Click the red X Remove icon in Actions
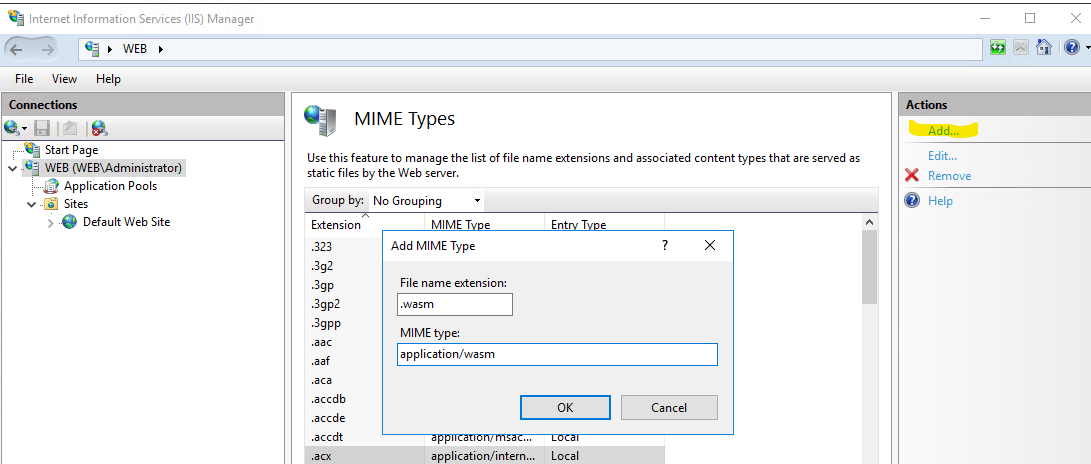 coord(912,175)
